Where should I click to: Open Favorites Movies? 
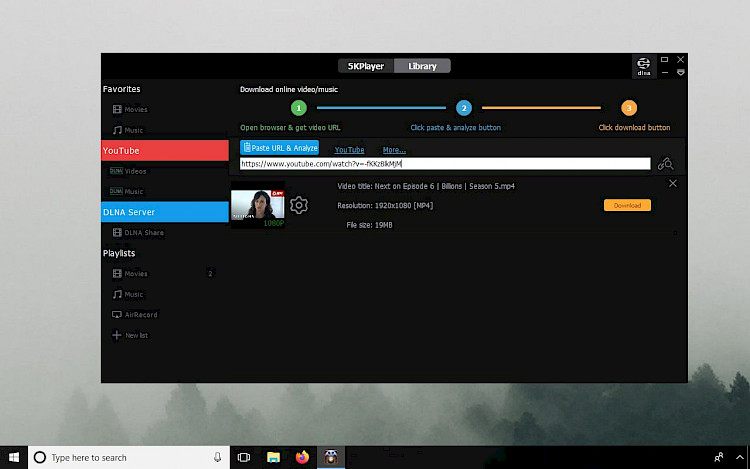130,109
